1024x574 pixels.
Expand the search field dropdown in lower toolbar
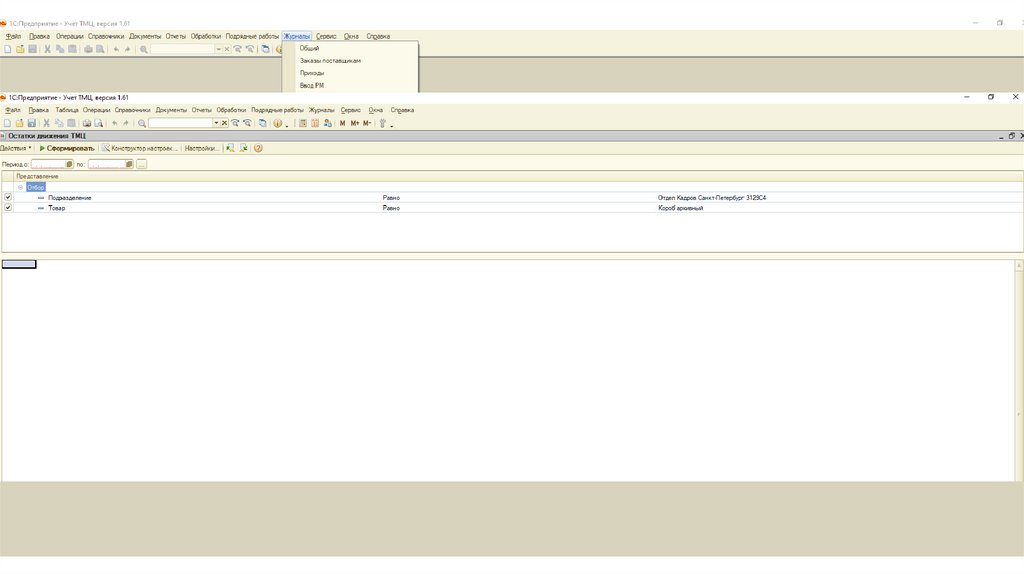click(216, 123)
